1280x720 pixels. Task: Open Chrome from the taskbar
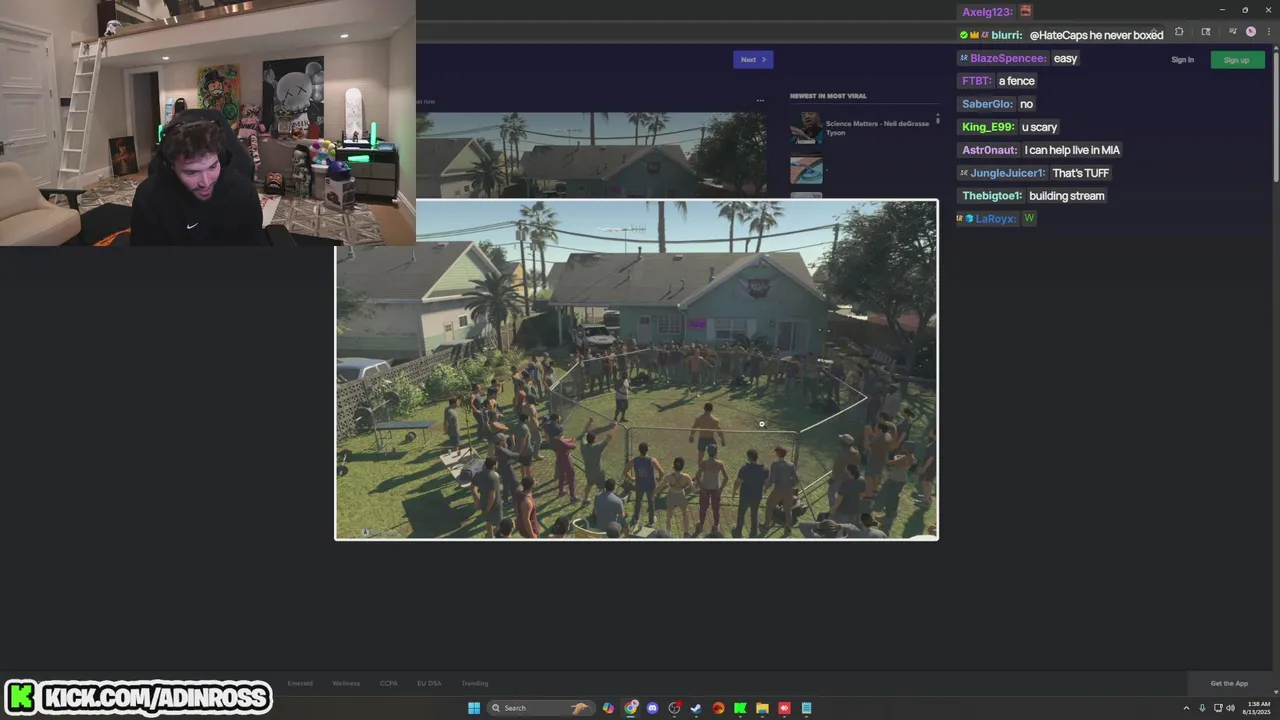tap(631, 708)
